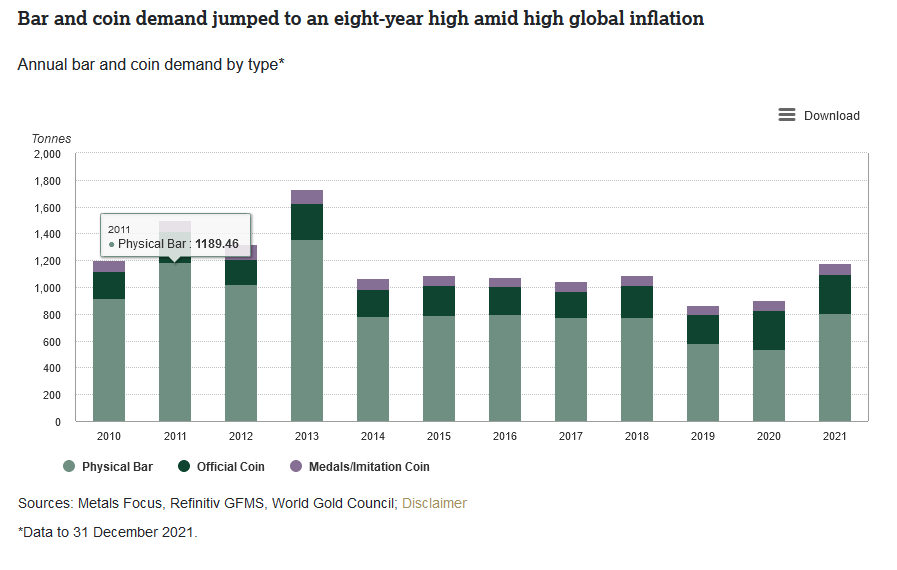The height and width of the screenshot is (570, 897).
Task: Click the Physical Bar legend color dot
Action: coord(69,467)
